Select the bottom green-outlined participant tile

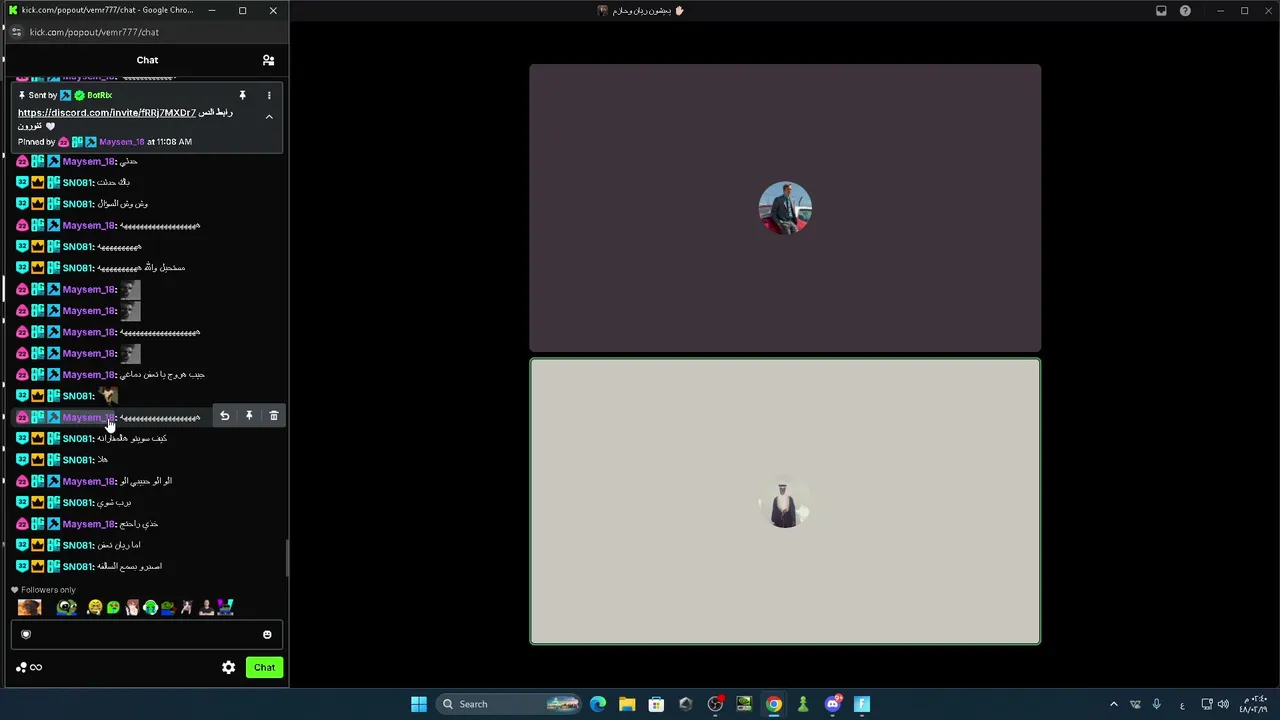(785, 501)
